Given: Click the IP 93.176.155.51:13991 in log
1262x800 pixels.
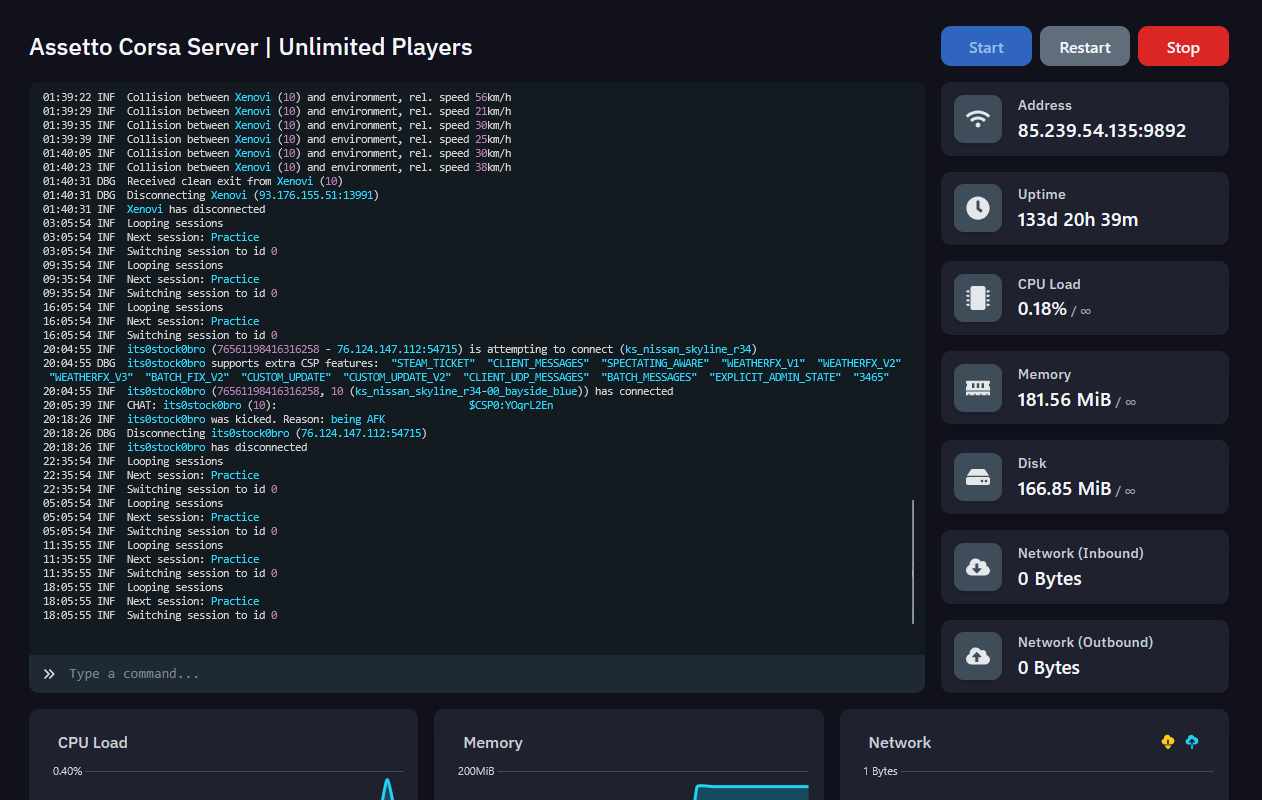Looking at the screenshot, I should [315, 195].
